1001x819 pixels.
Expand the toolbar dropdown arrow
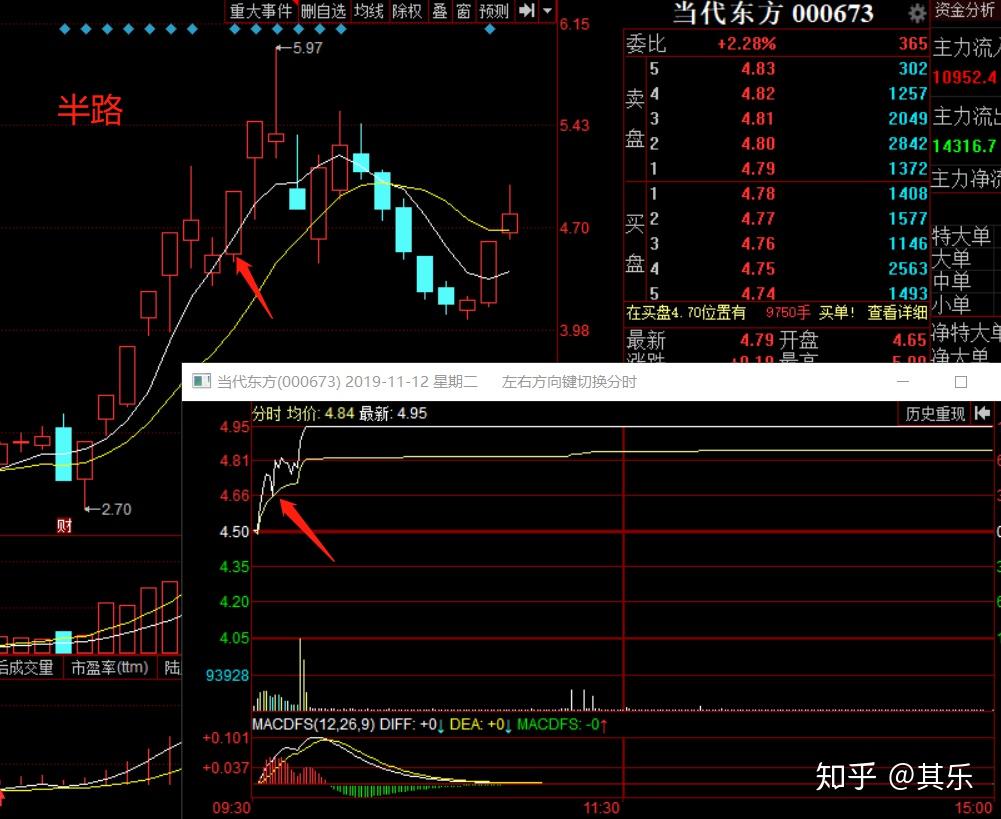tap(547, 10)
